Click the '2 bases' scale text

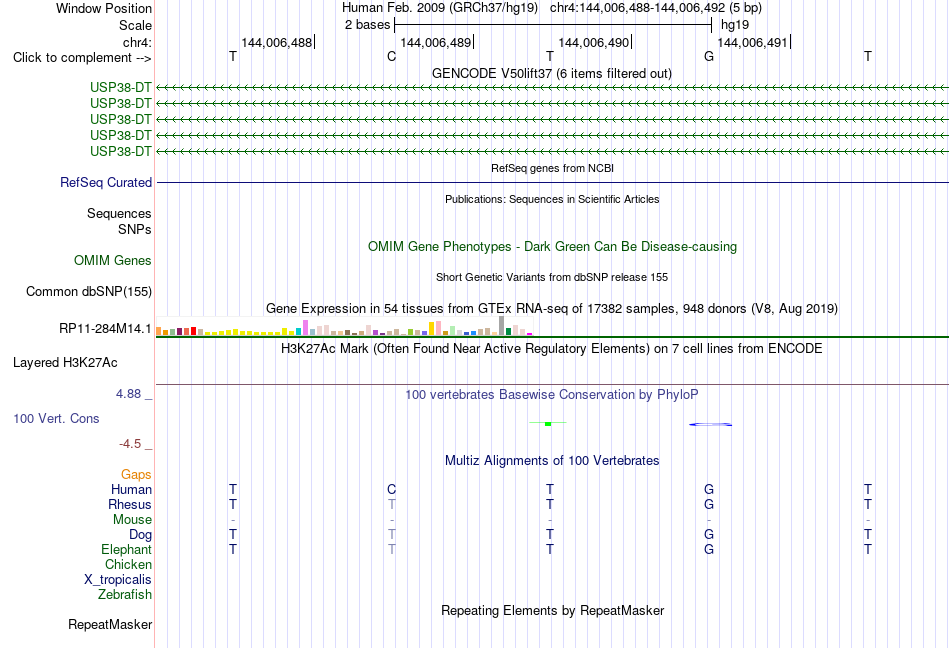coord(368,25)
